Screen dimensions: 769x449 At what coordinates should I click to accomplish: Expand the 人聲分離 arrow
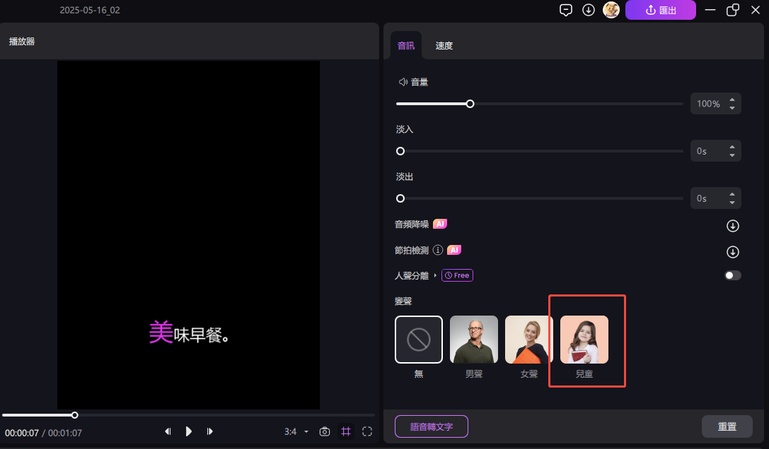click(x=435, y=275)
